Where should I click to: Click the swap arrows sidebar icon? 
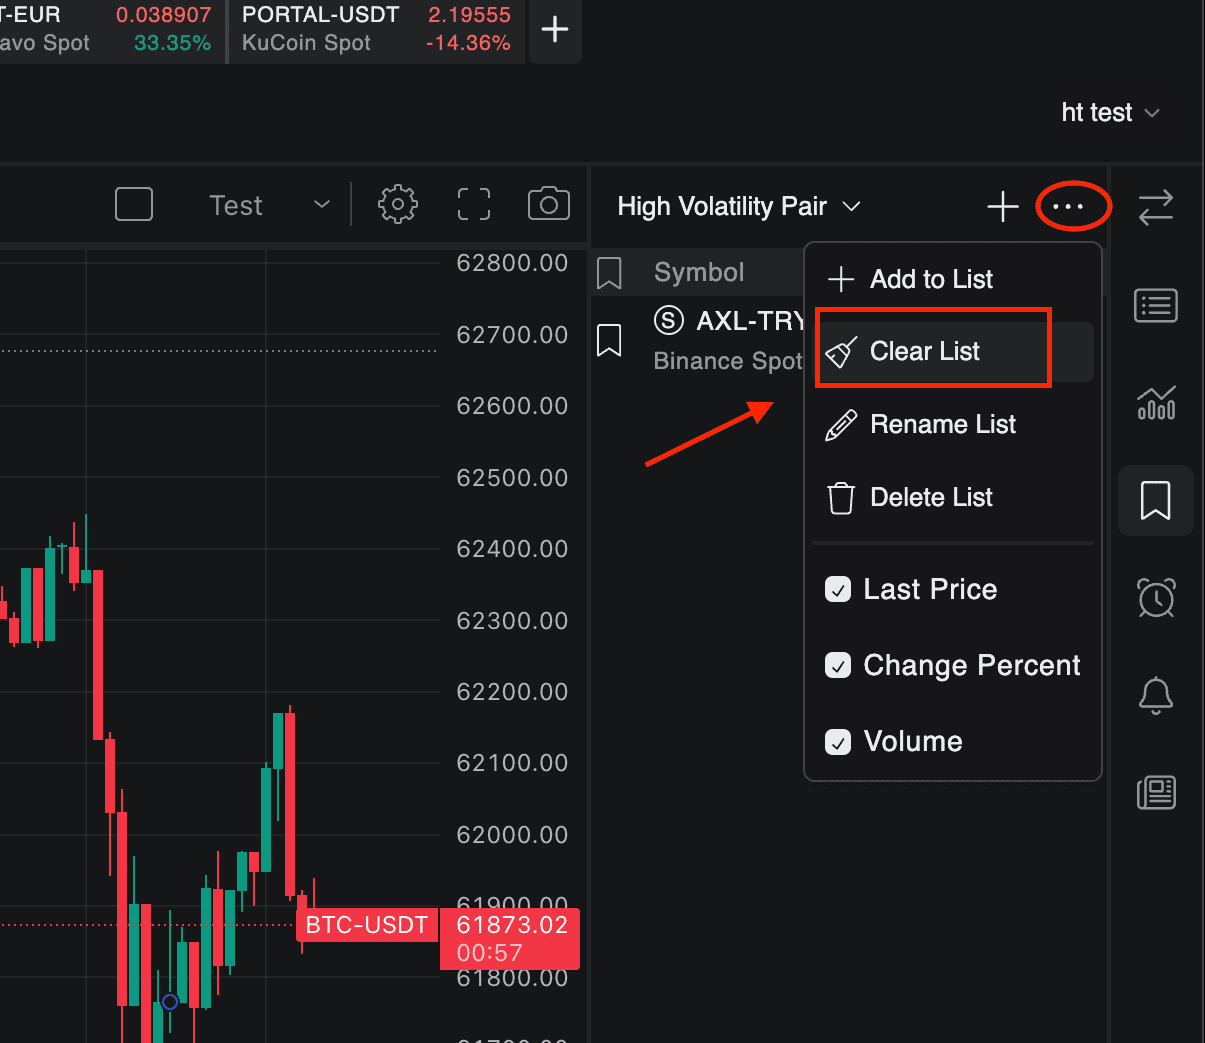tap(1156, 208)
